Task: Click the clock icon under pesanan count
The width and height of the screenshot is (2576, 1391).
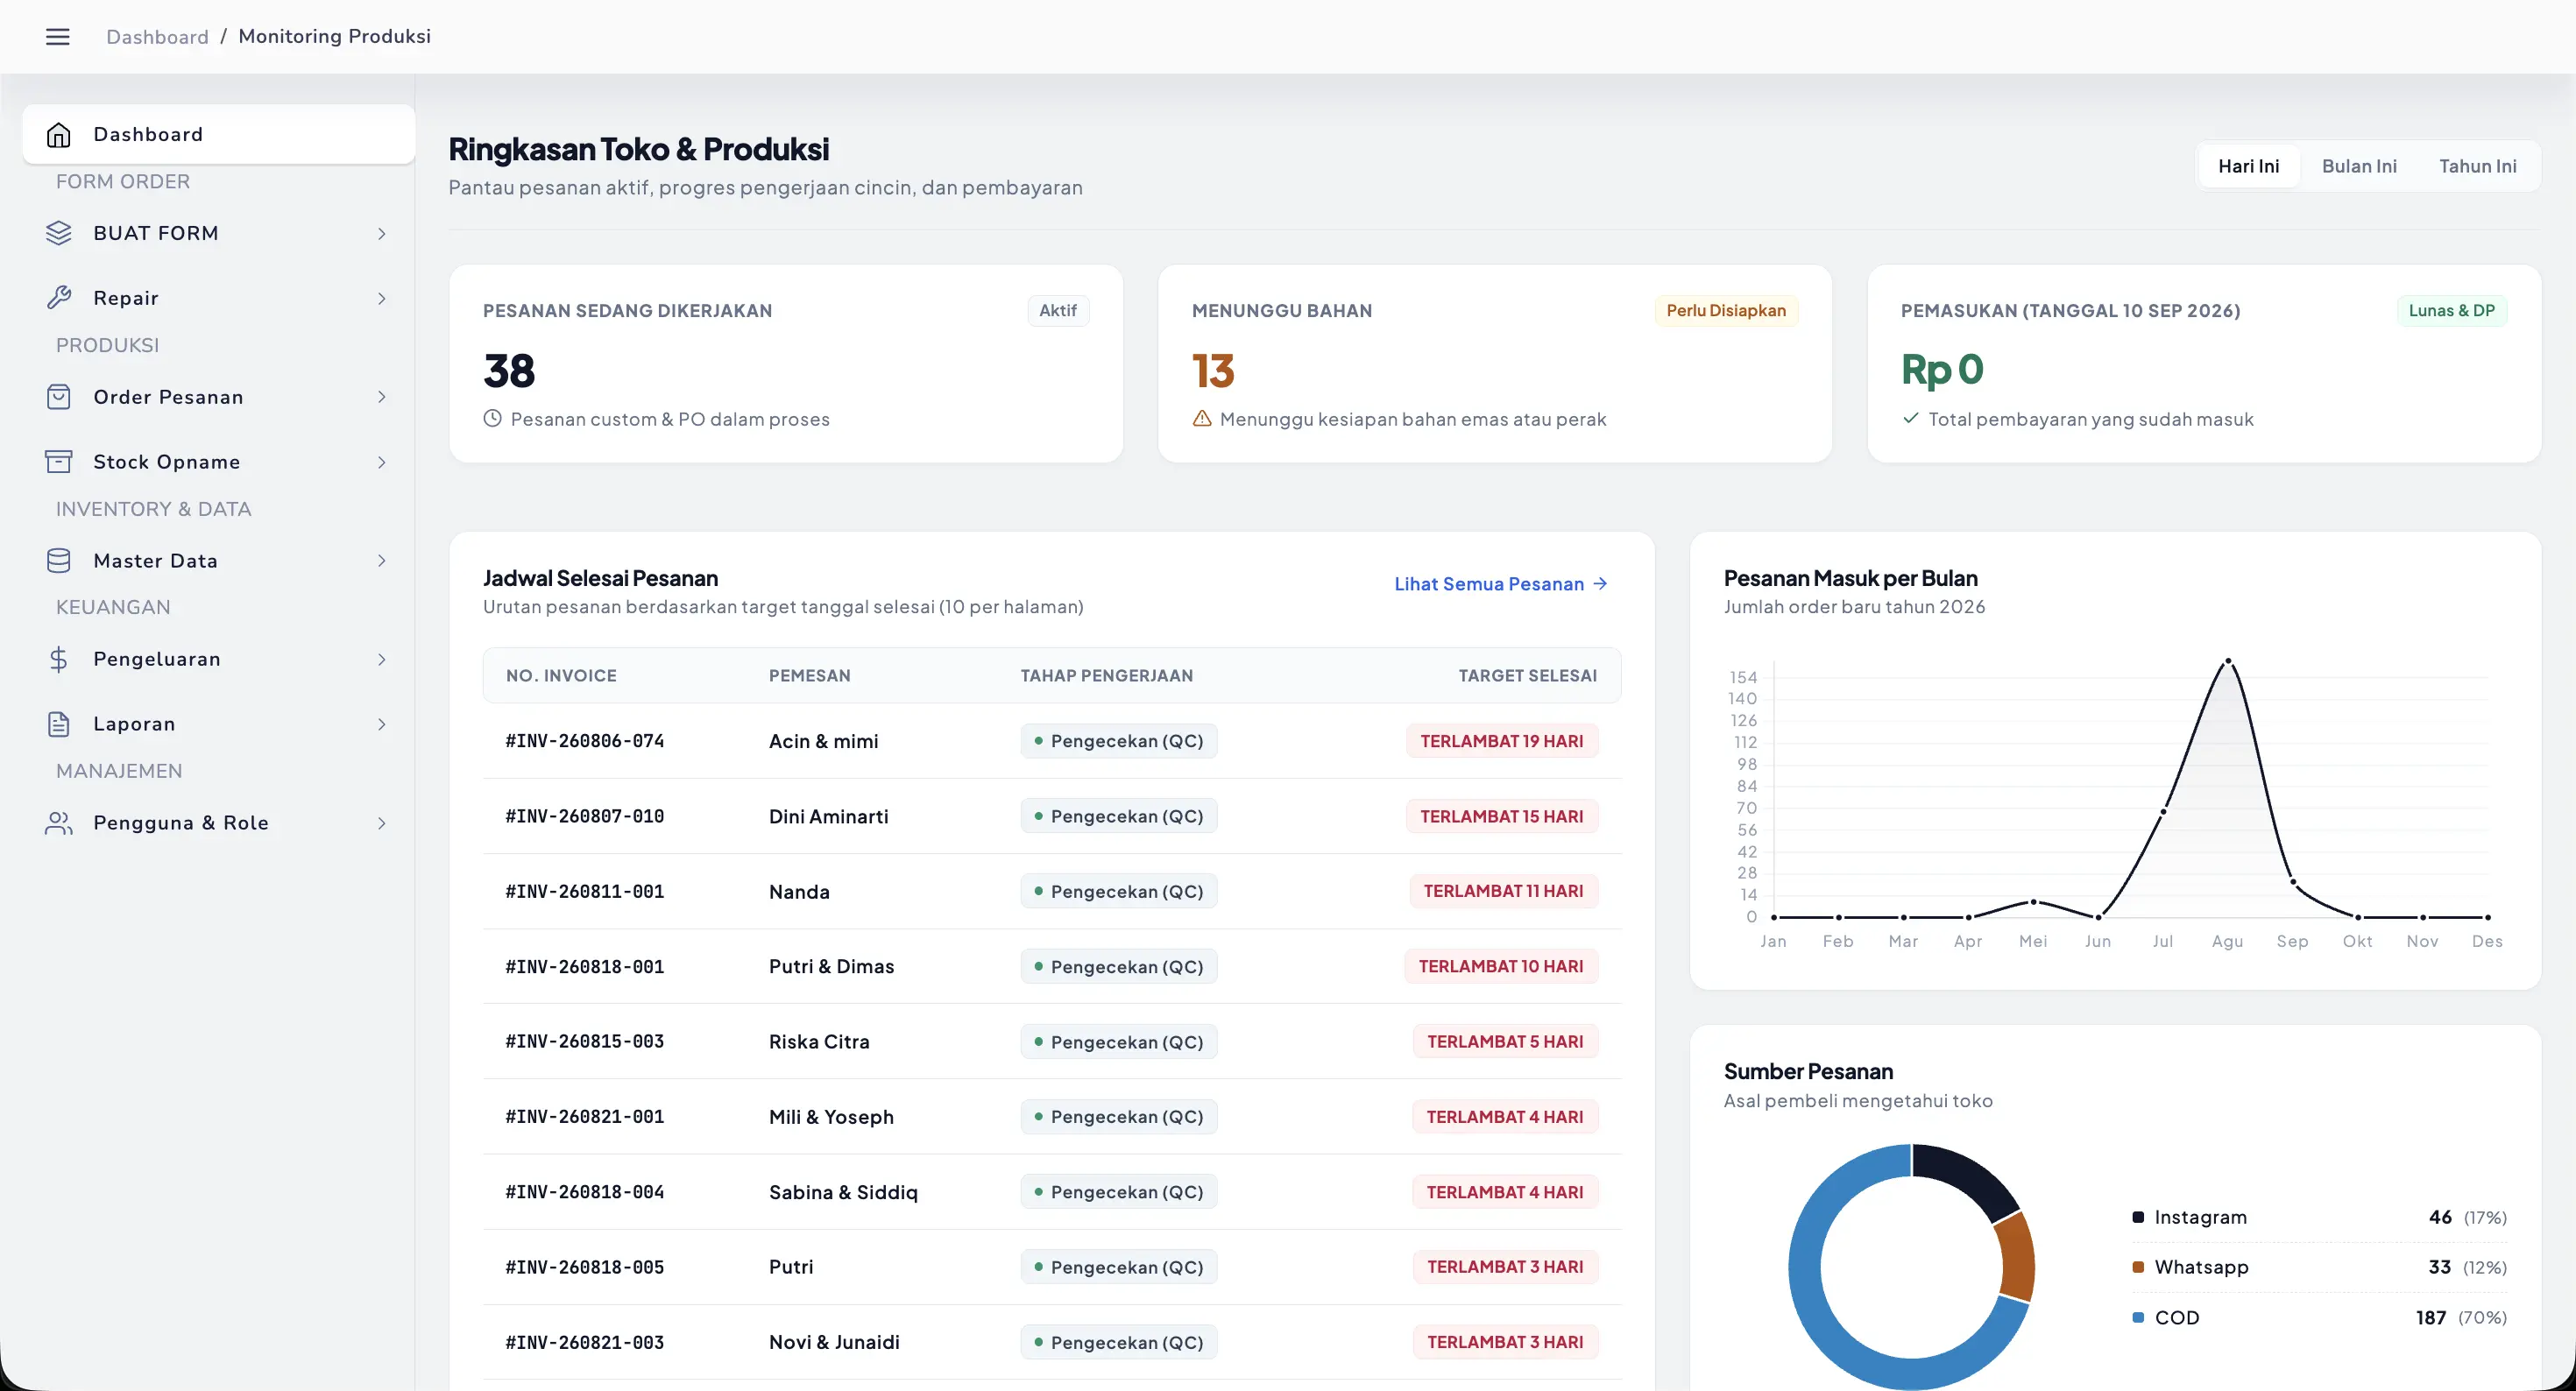Action: [492, 419]
